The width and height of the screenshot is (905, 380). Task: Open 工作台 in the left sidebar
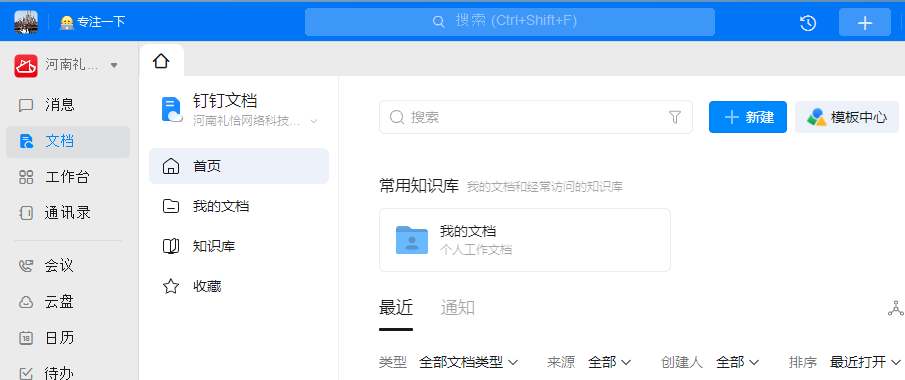click(68, 177)
